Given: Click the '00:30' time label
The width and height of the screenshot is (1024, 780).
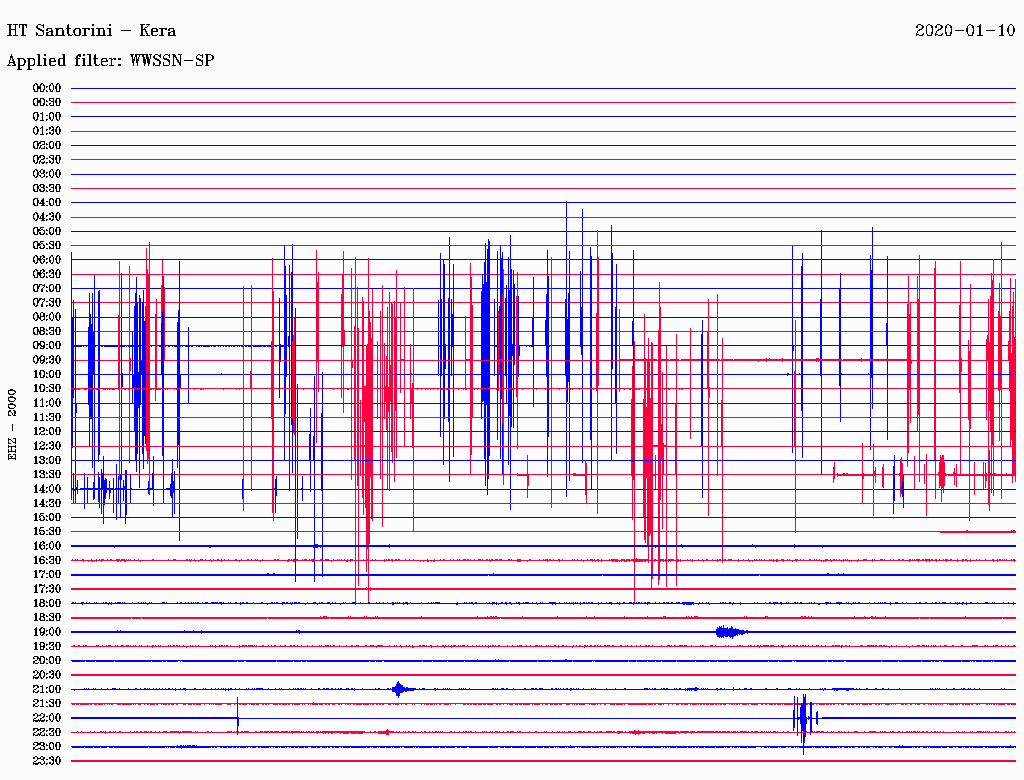Looking at the screenshot, I should click(x=47, y=102).
